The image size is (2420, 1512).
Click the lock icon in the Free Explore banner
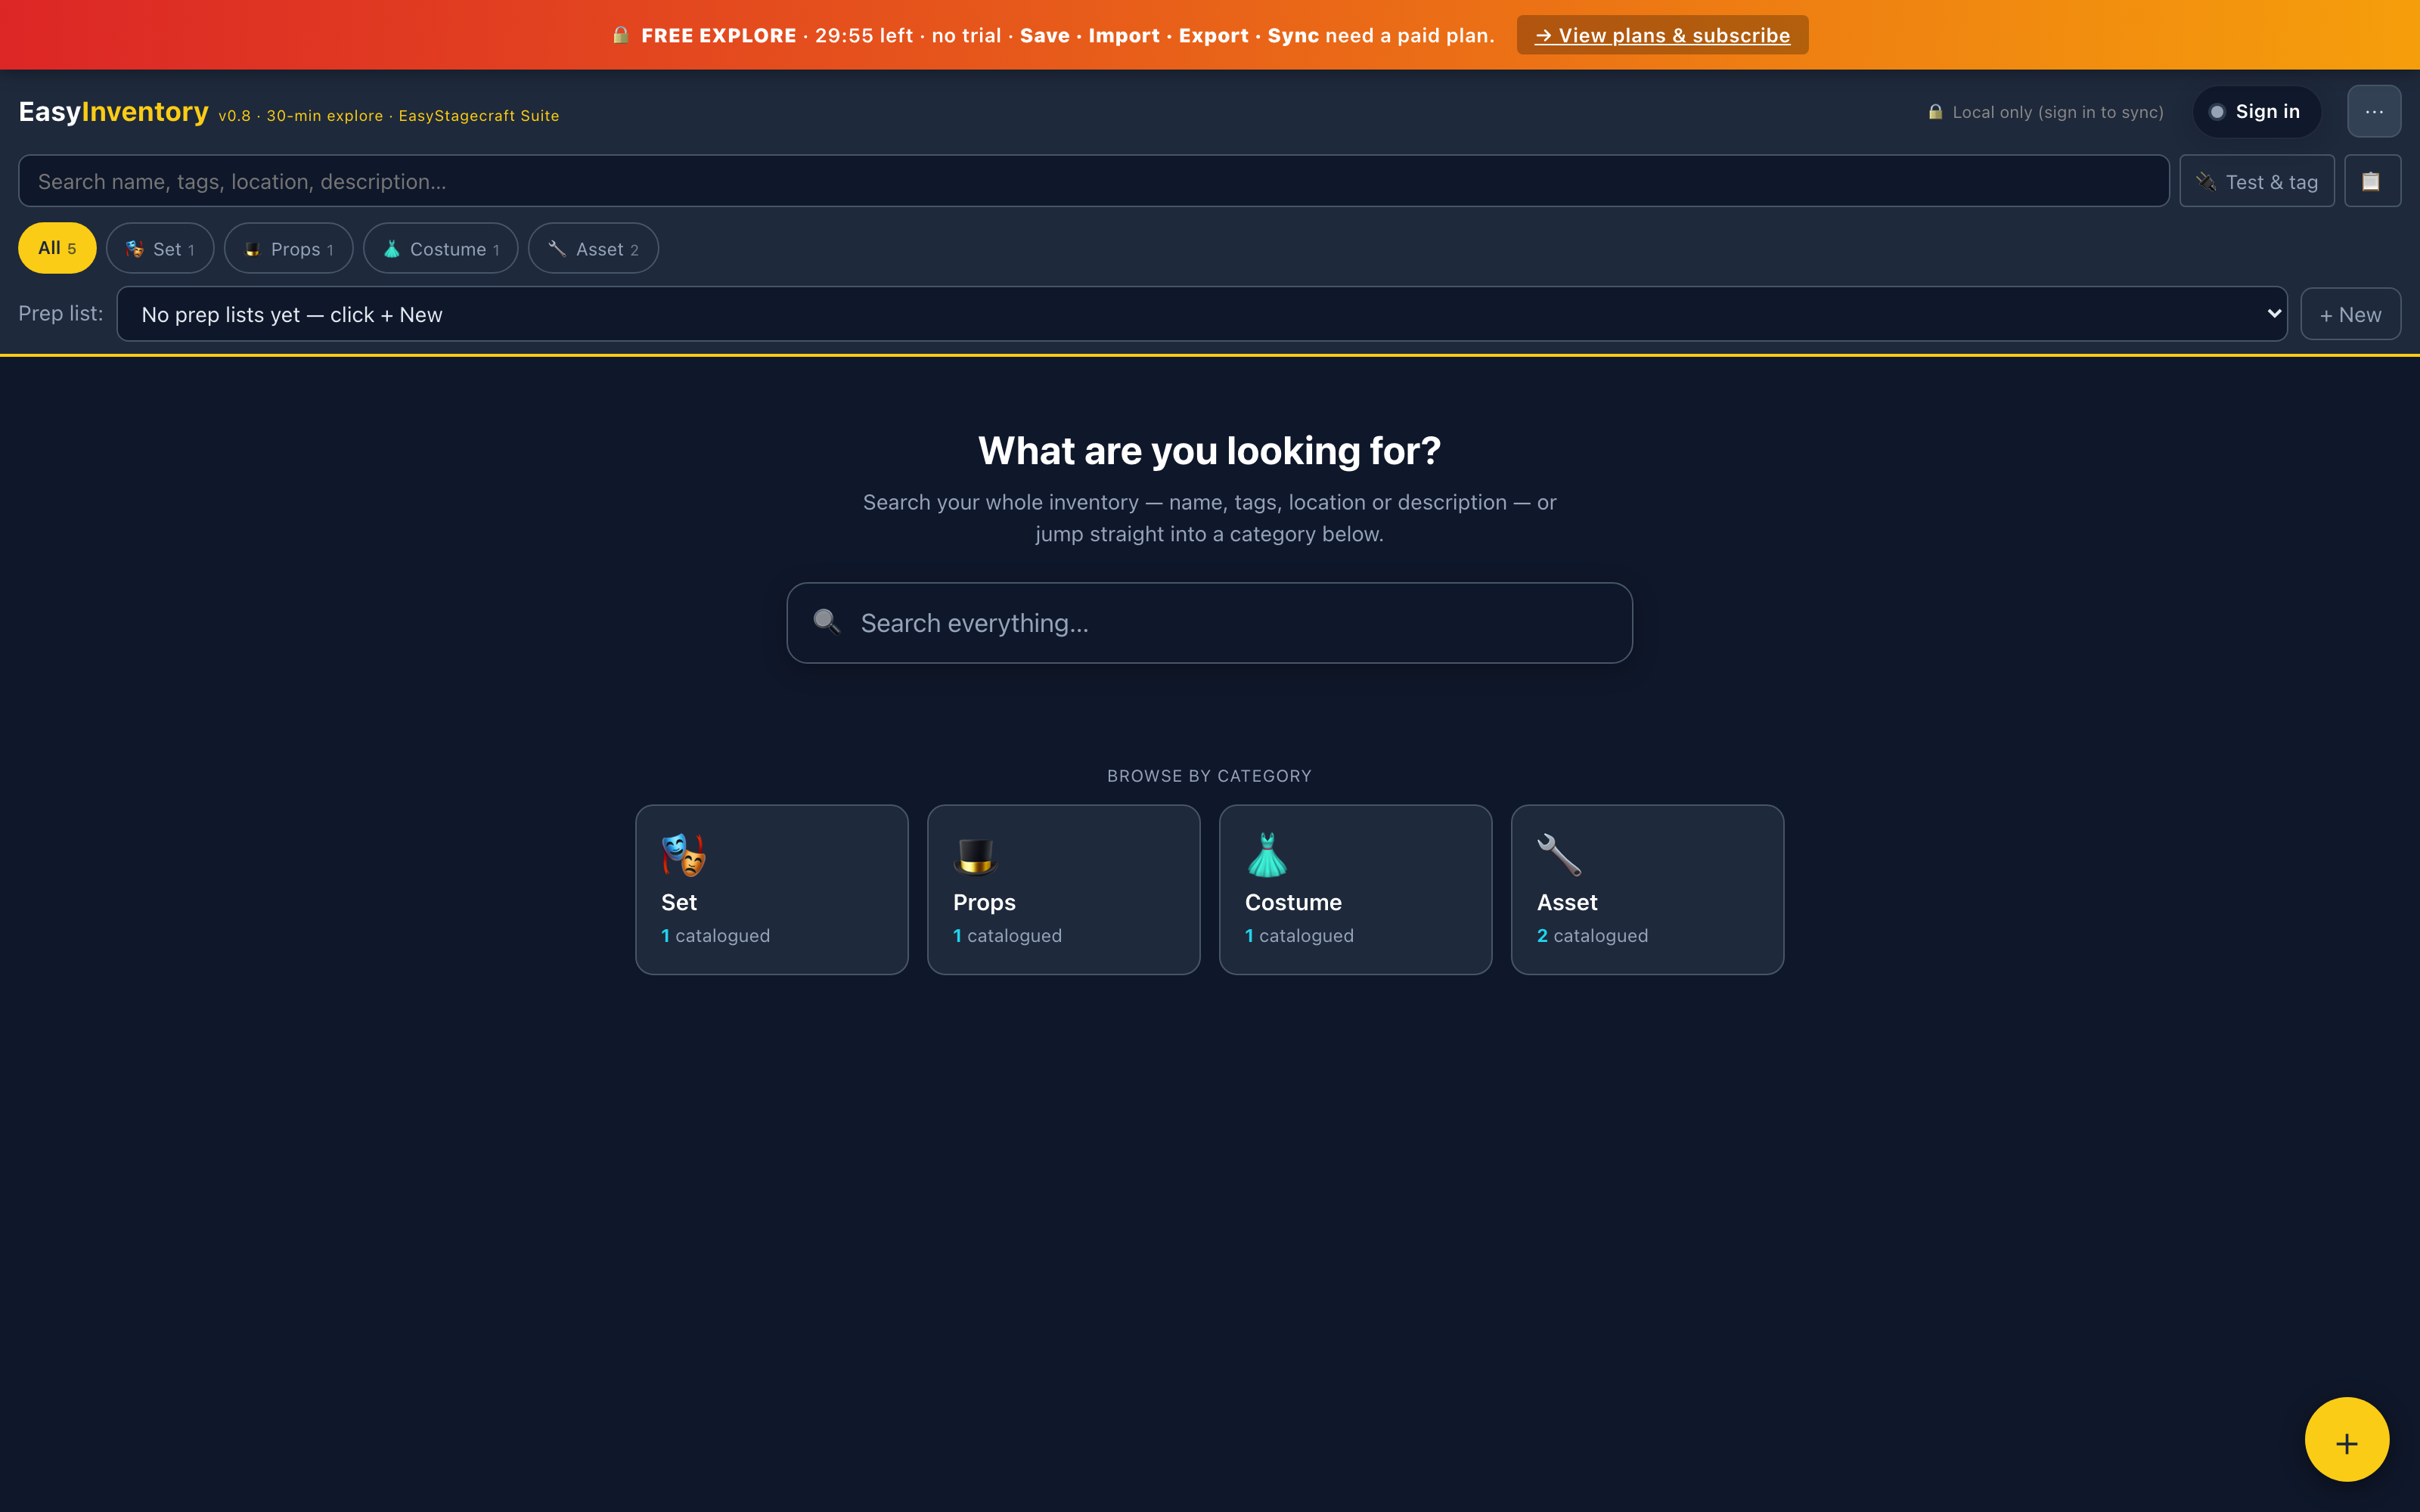tap(621, 35)
